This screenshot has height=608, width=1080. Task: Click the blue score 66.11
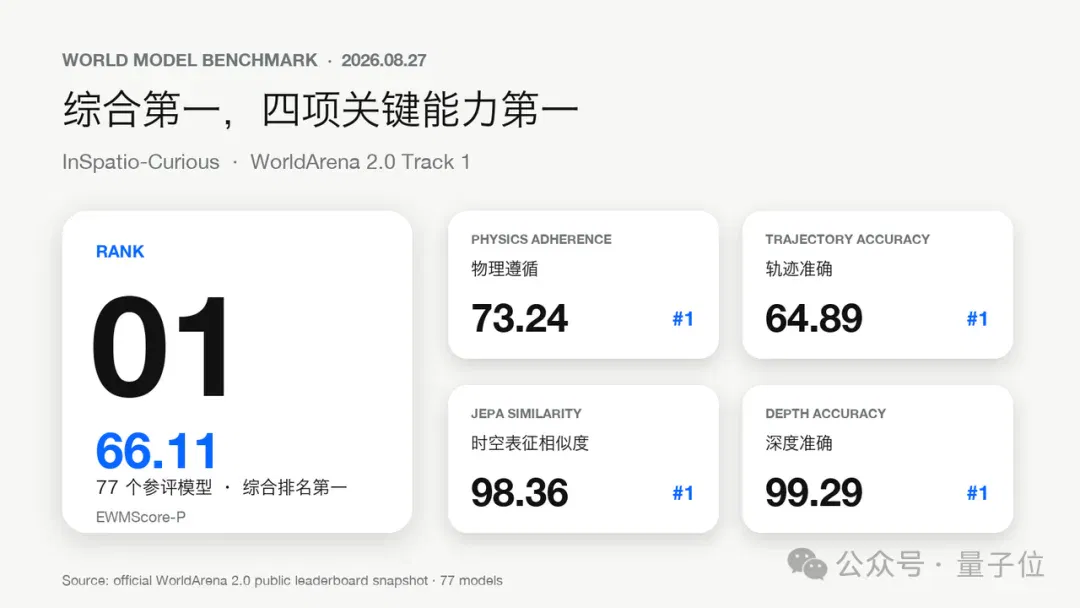pyautogui.click(x=156, y=451)
